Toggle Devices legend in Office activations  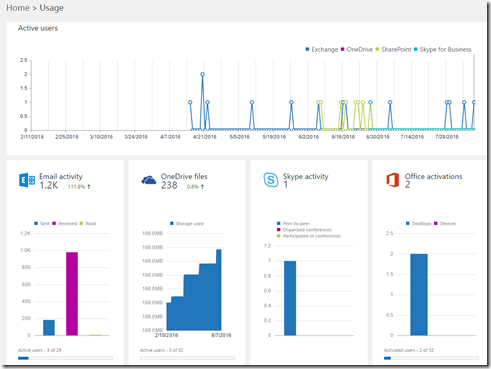(445, 223)
